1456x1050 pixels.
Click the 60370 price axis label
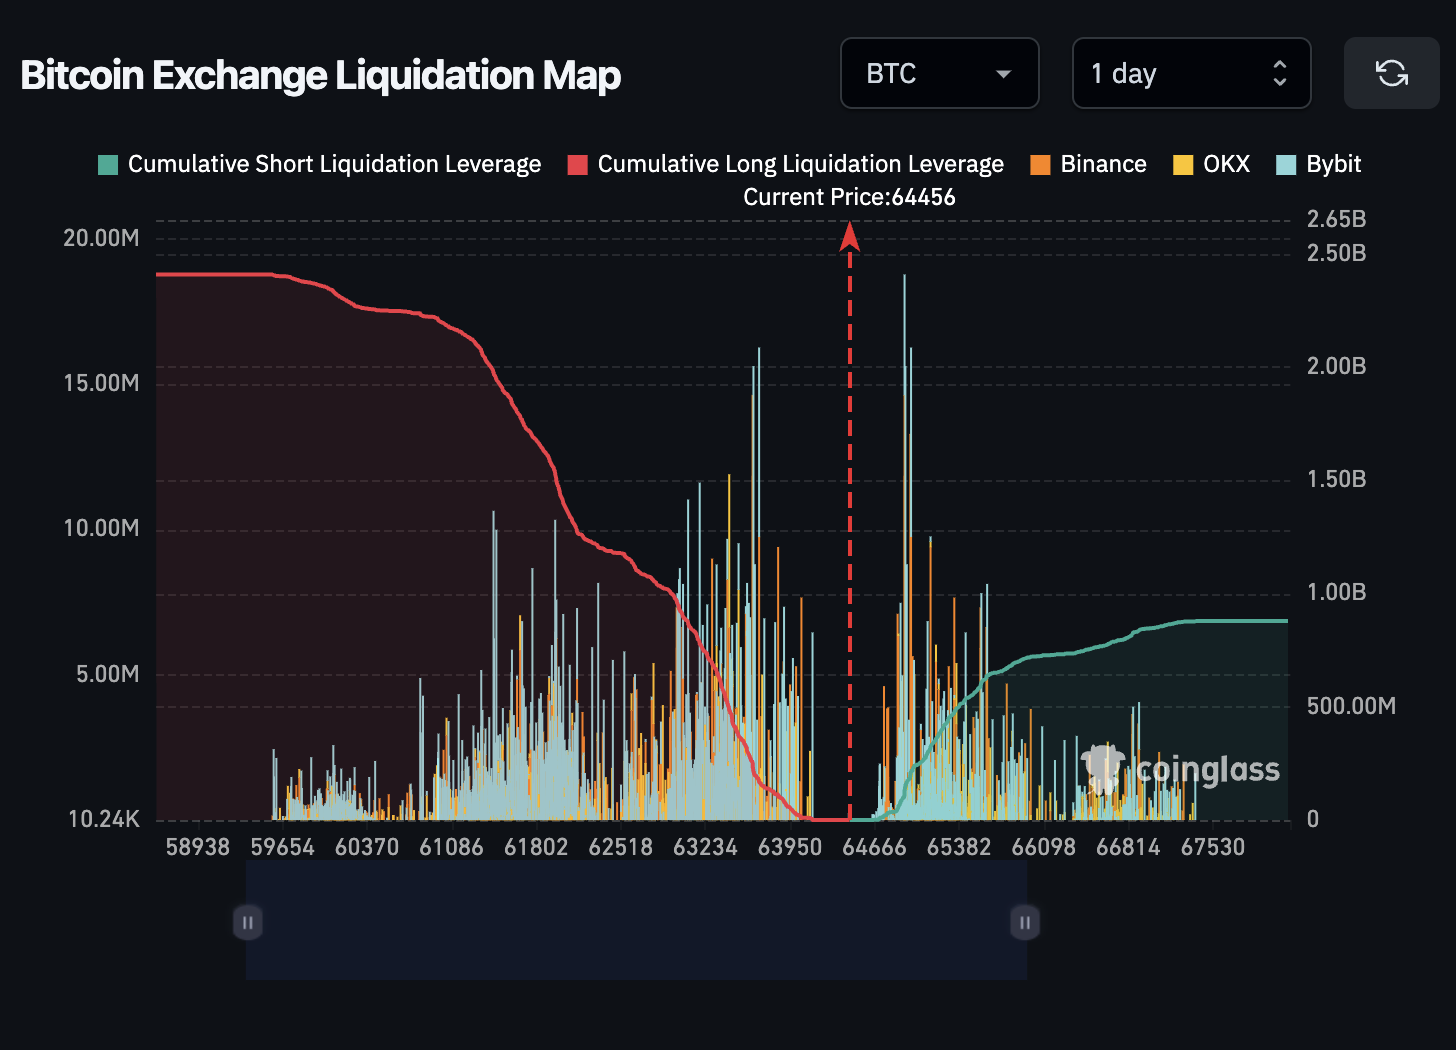[367, 847]
